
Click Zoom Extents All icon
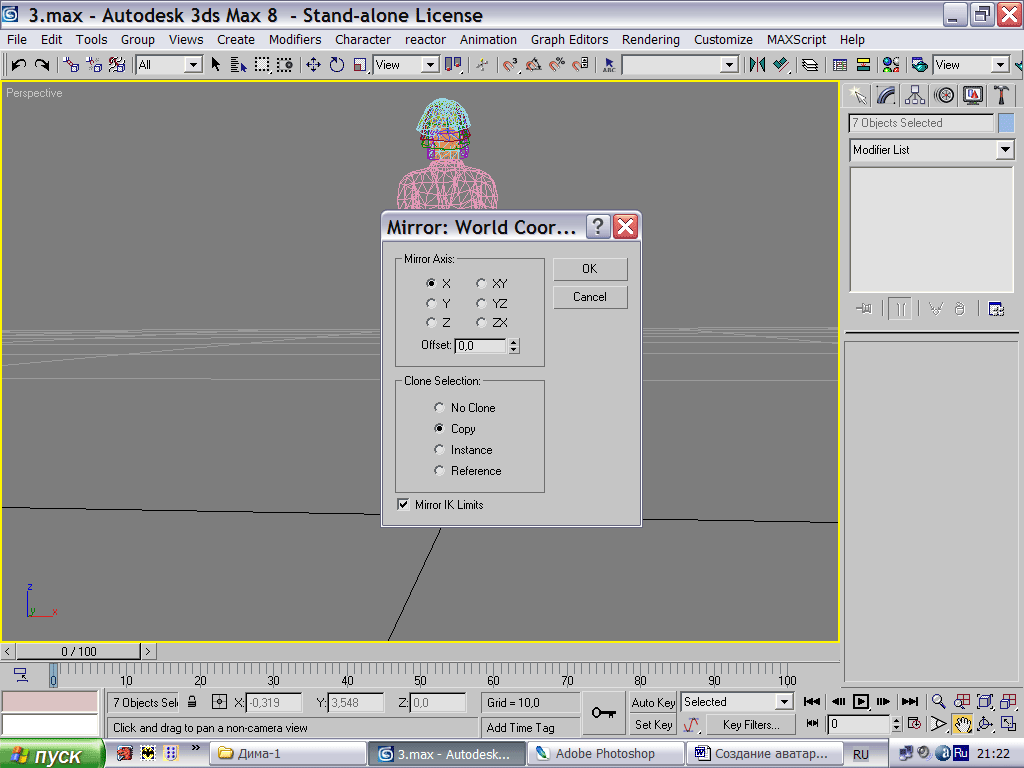[1008, 702]
